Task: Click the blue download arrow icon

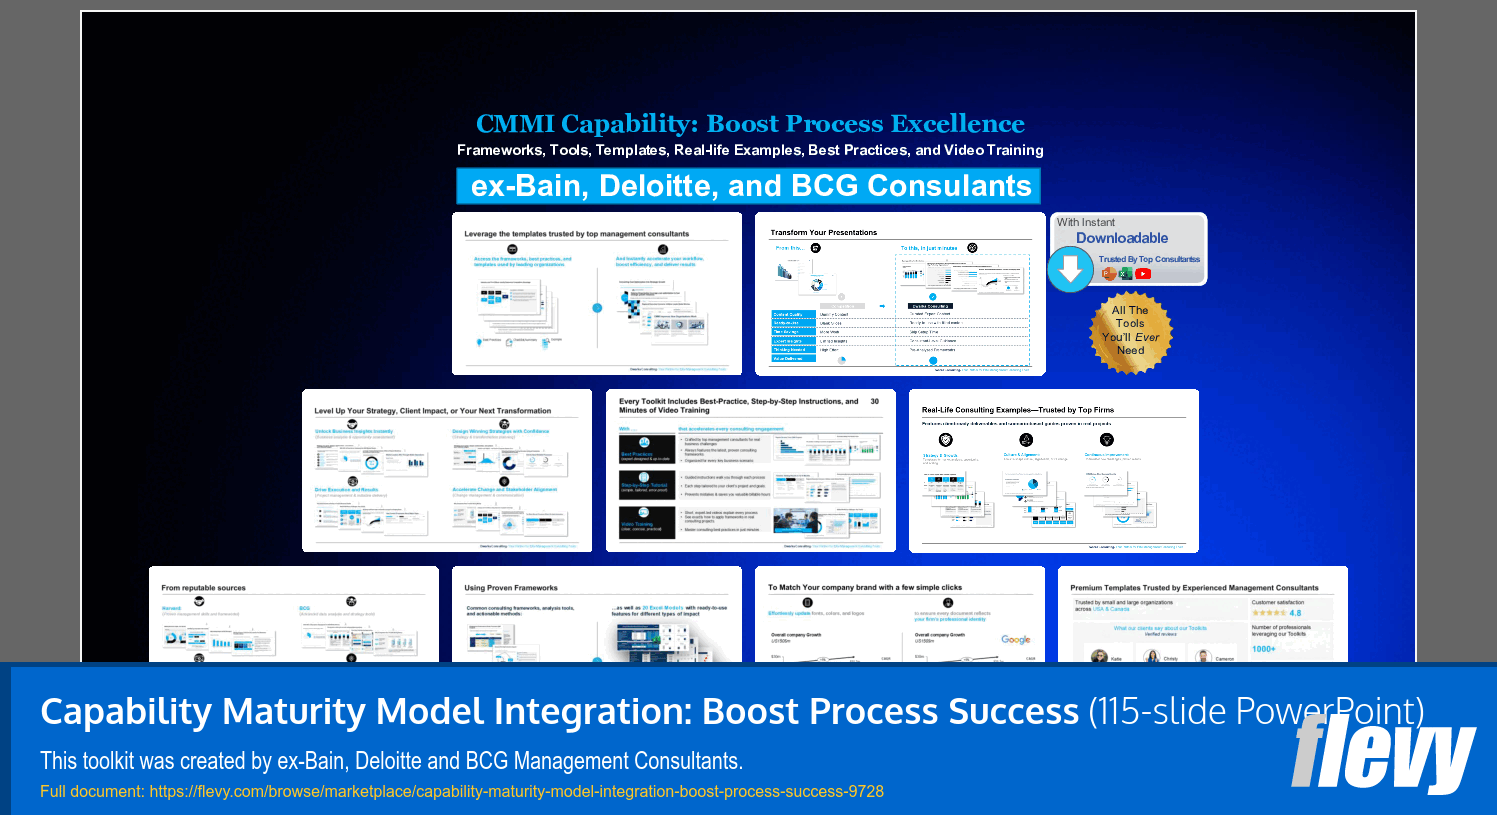Action: tap(1070, 269)
